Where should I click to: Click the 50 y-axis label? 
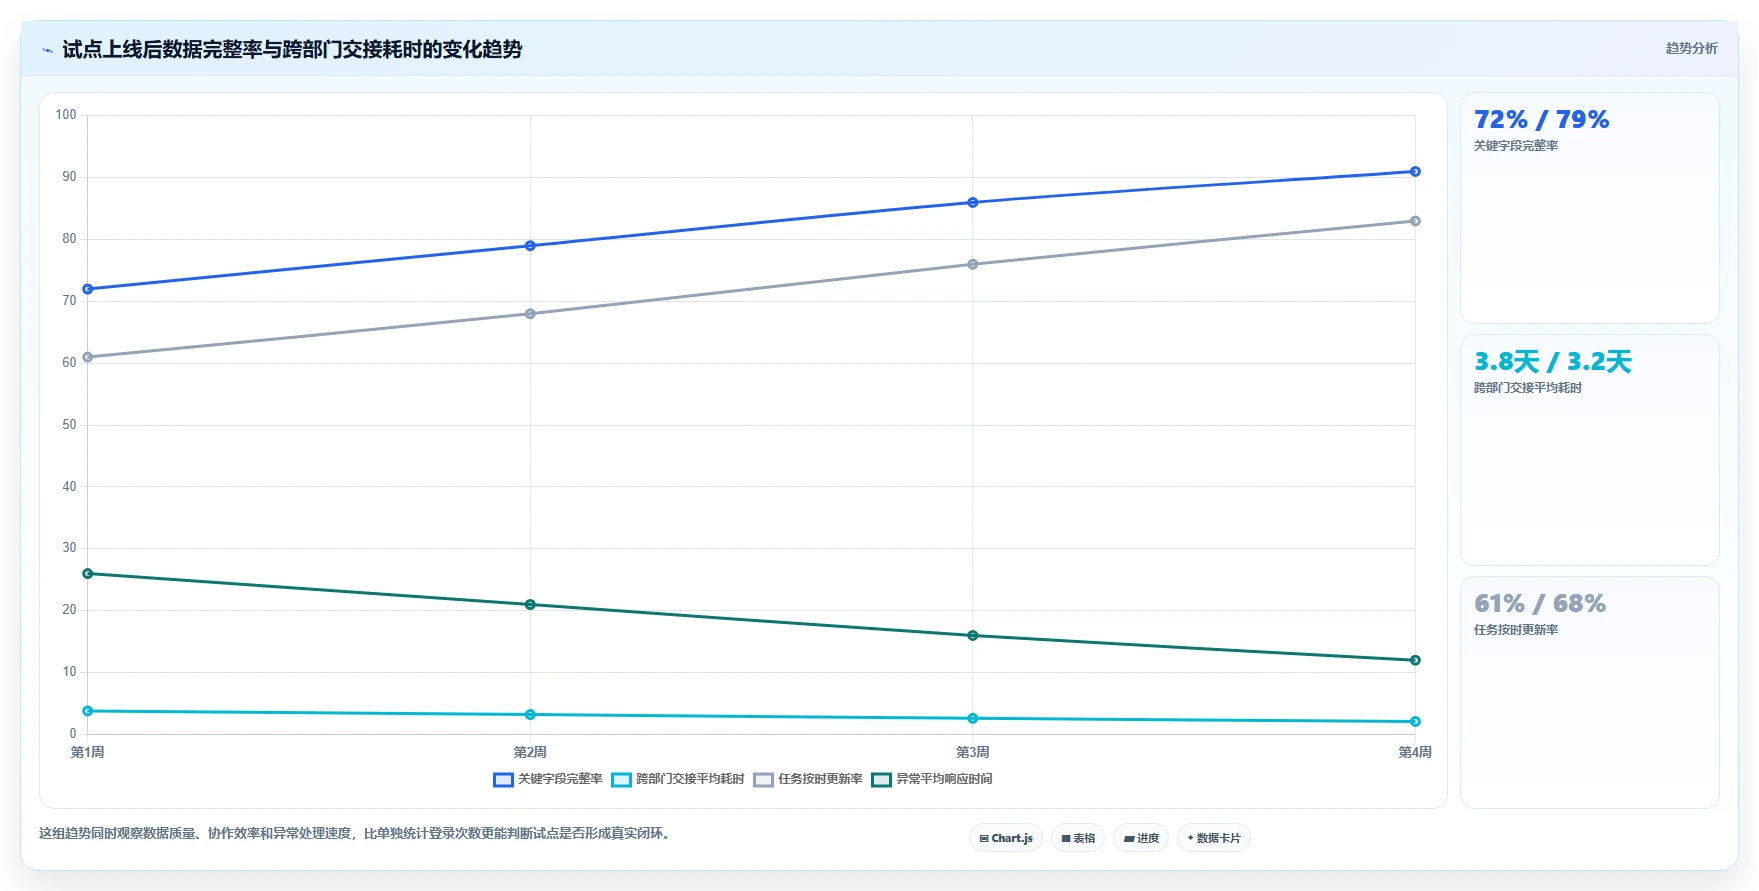point(69,425)
